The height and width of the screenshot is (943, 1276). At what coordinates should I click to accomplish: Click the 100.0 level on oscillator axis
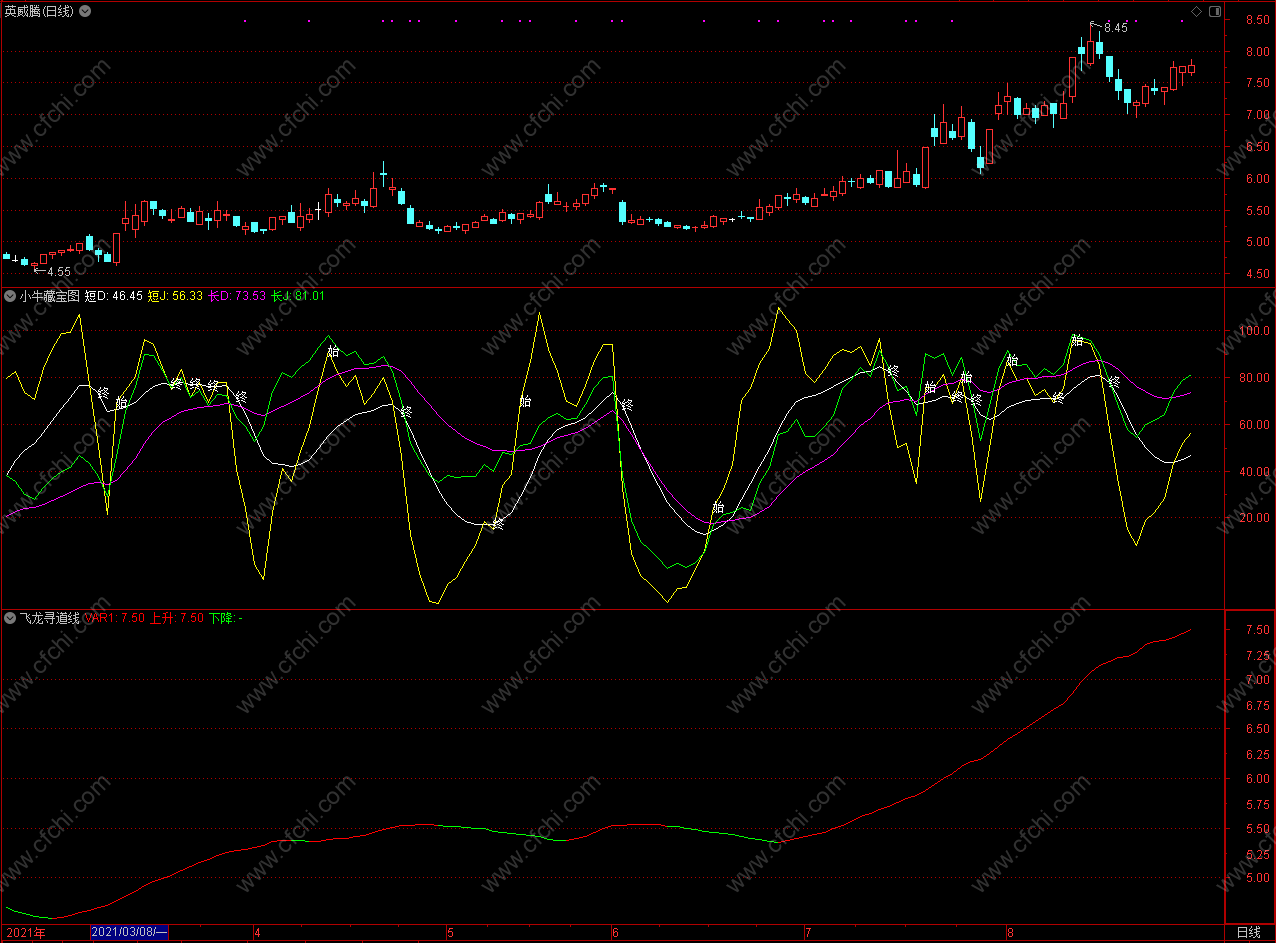tap(1254, 331)
